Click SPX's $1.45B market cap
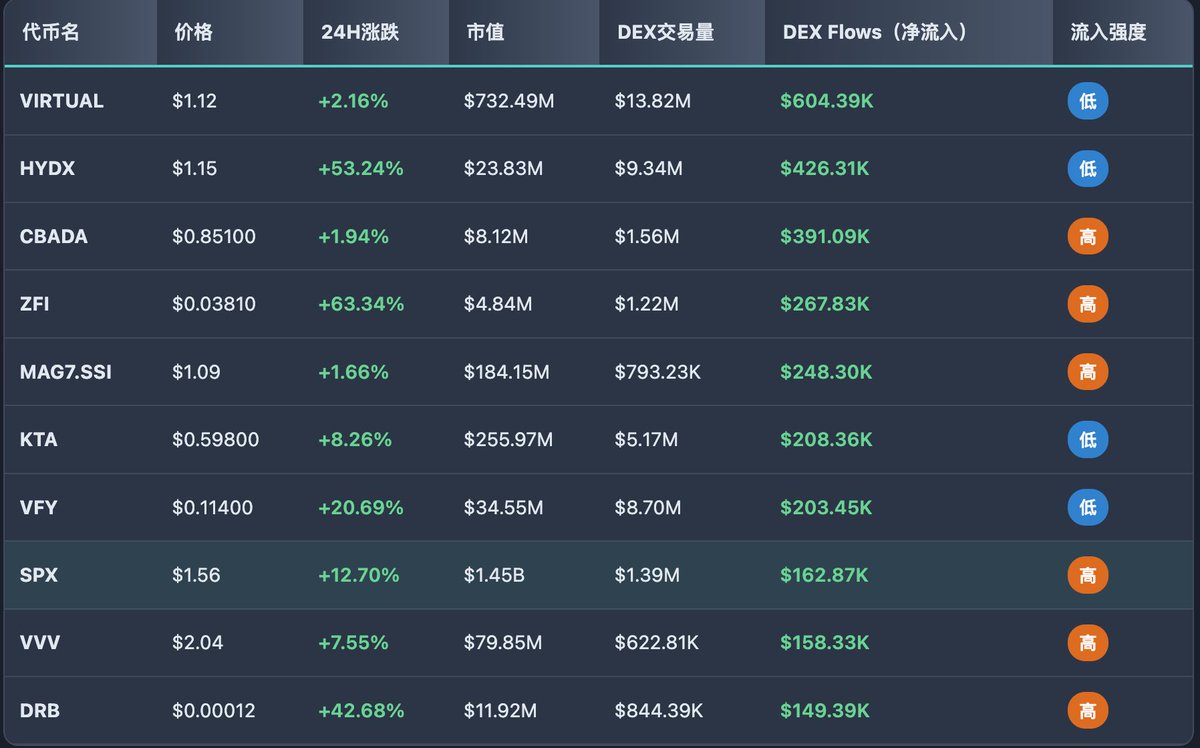1200x748 pixels. [x=495, y=575]
